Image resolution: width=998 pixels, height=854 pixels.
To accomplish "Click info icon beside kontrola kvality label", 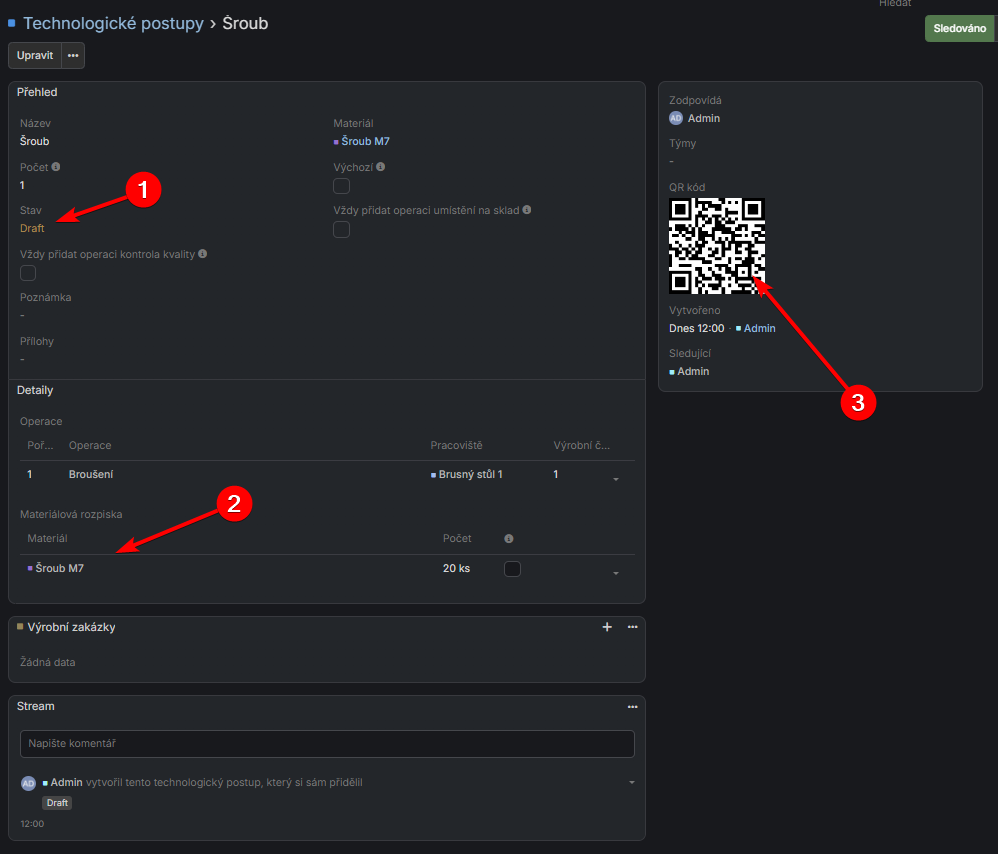I will coord(202,254).
